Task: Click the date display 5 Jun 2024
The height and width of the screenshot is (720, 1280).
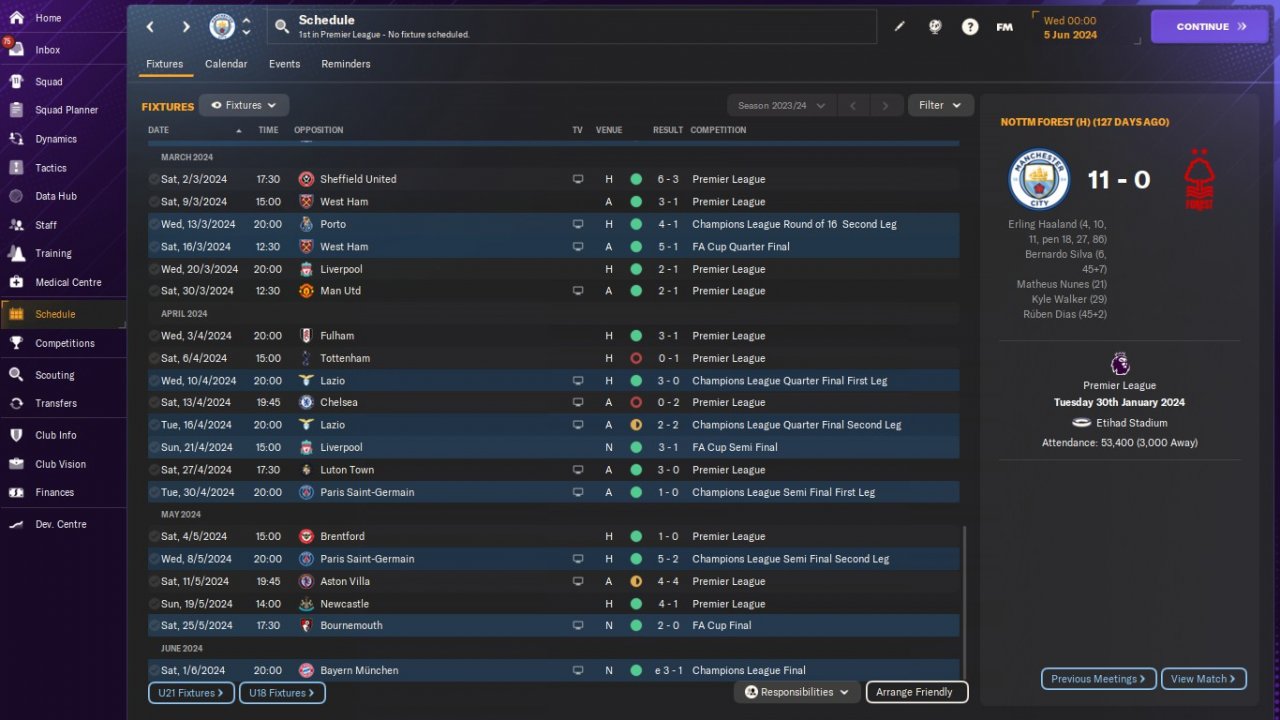Action: point(1070,35)
